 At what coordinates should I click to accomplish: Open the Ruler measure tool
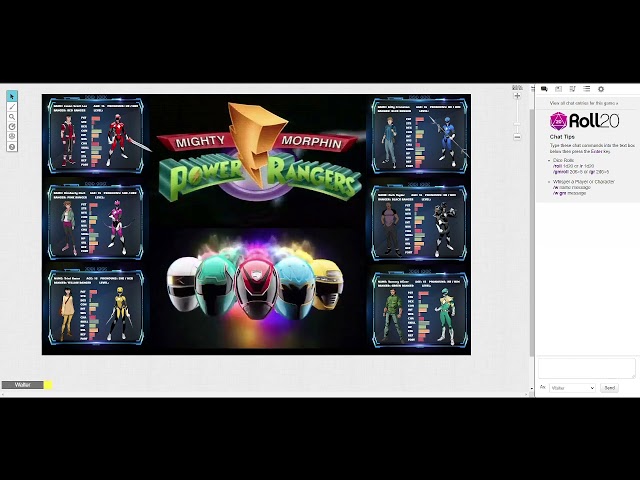coord(12,127)
